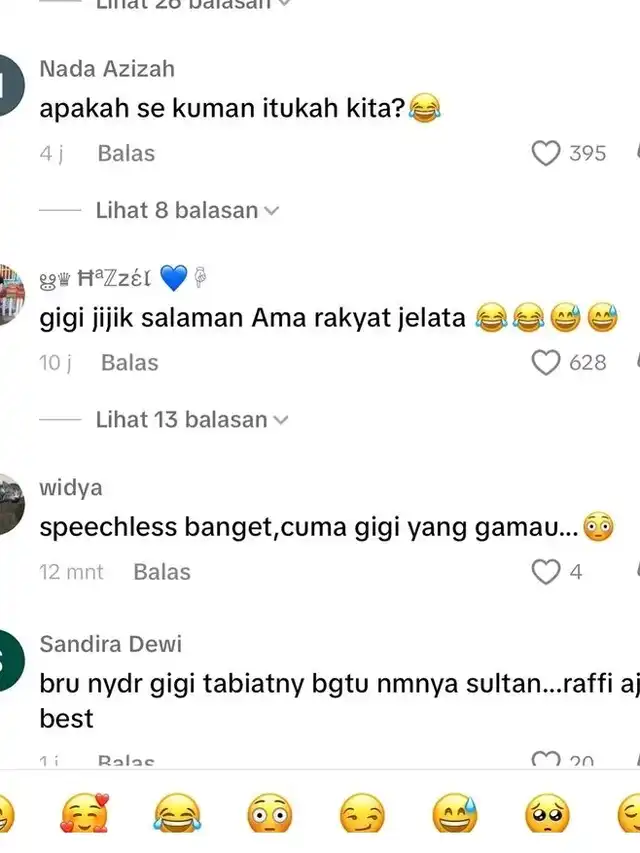Expand 'Lihat 8 balasan' replies
The height and width of the screenshot is (853, 640).
point(187,211)
